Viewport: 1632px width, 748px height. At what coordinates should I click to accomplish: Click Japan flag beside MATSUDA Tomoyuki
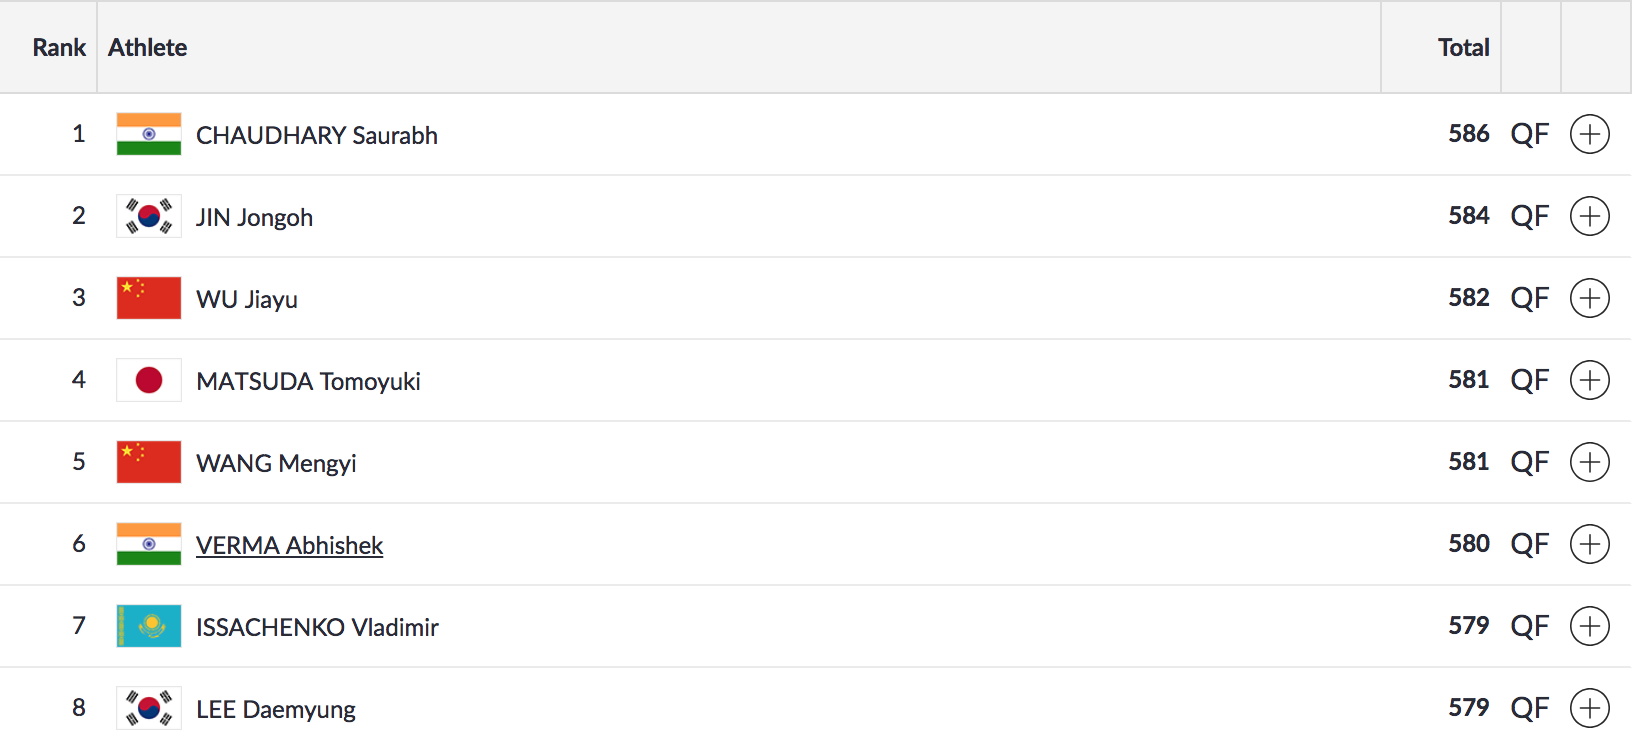(149, 380)
